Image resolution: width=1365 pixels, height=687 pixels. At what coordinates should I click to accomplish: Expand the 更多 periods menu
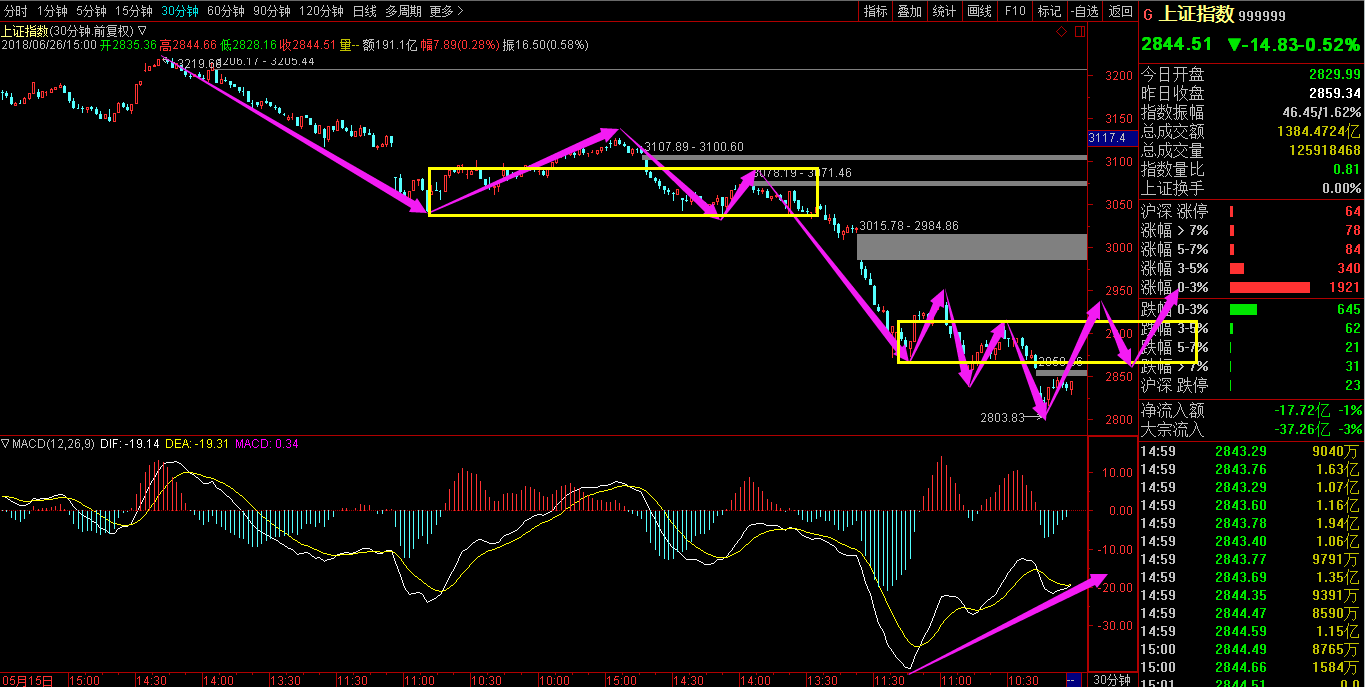tap(446, 11)
